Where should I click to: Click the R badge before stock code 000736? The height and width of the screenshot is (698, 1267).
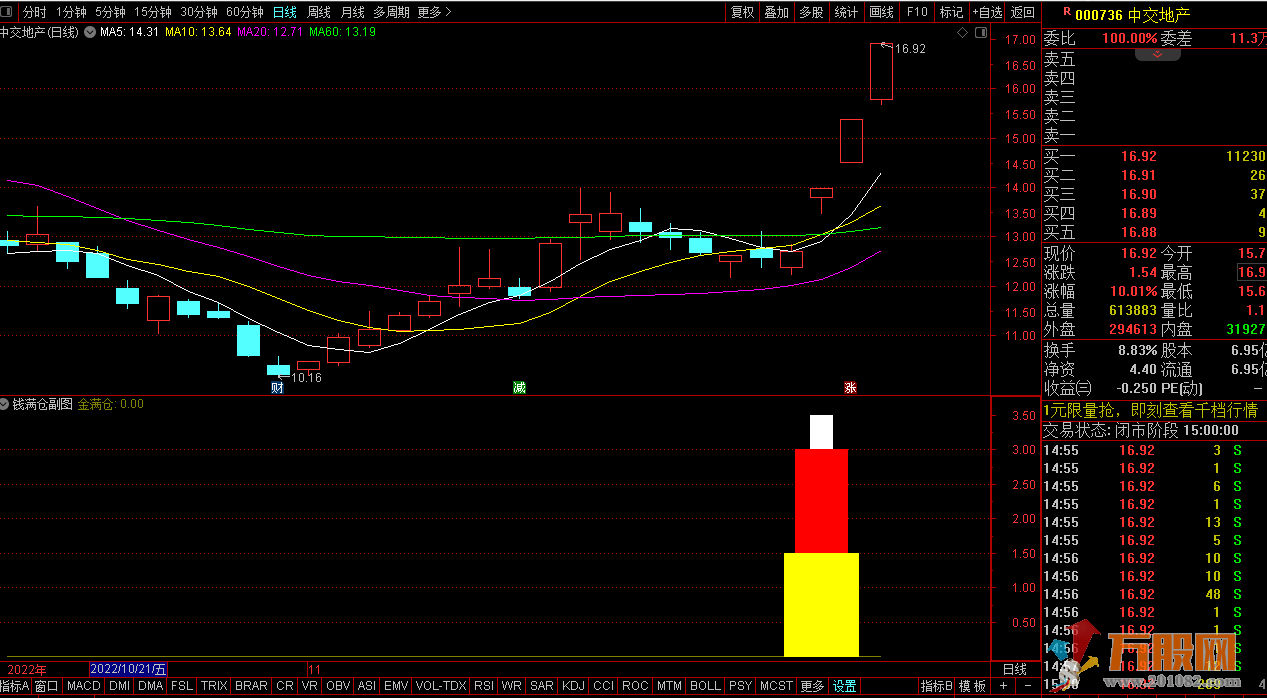pos(1068,13)
